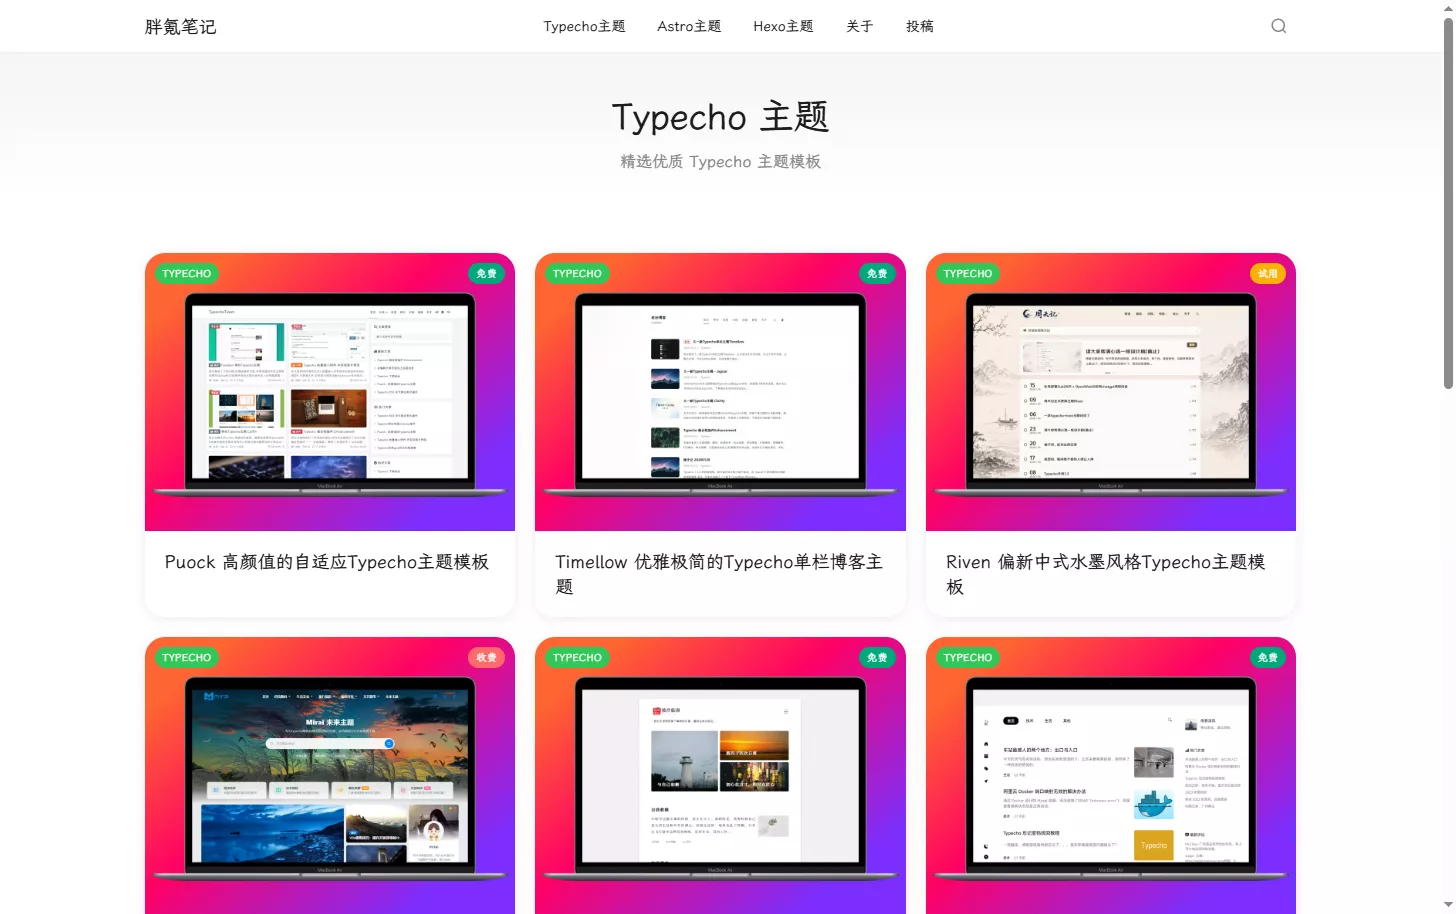The width and height of the screenshot is (1456, 914).
Task: Open the 投稿 submission page
Action: [919, 26]
